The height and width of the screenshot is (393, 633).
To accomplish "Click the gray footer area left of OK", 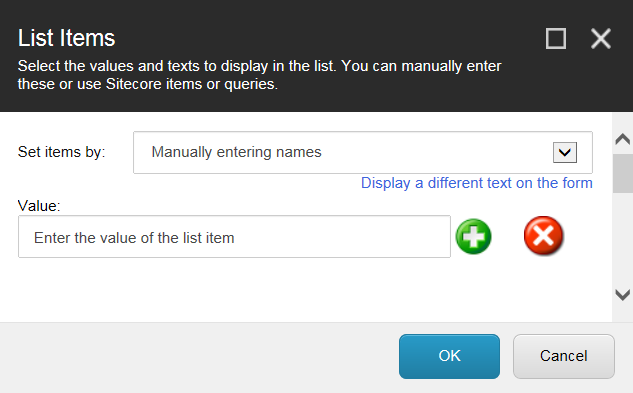I will 198,356.
